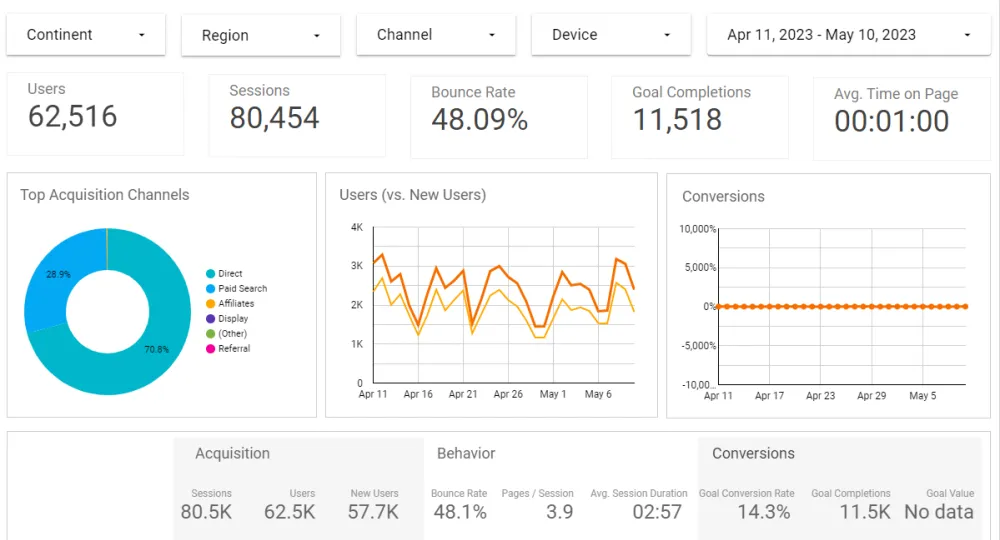Click the Direct legend color dot
Image resolution: width=1000 pixels, height=540 pixels.
[210, 274]
